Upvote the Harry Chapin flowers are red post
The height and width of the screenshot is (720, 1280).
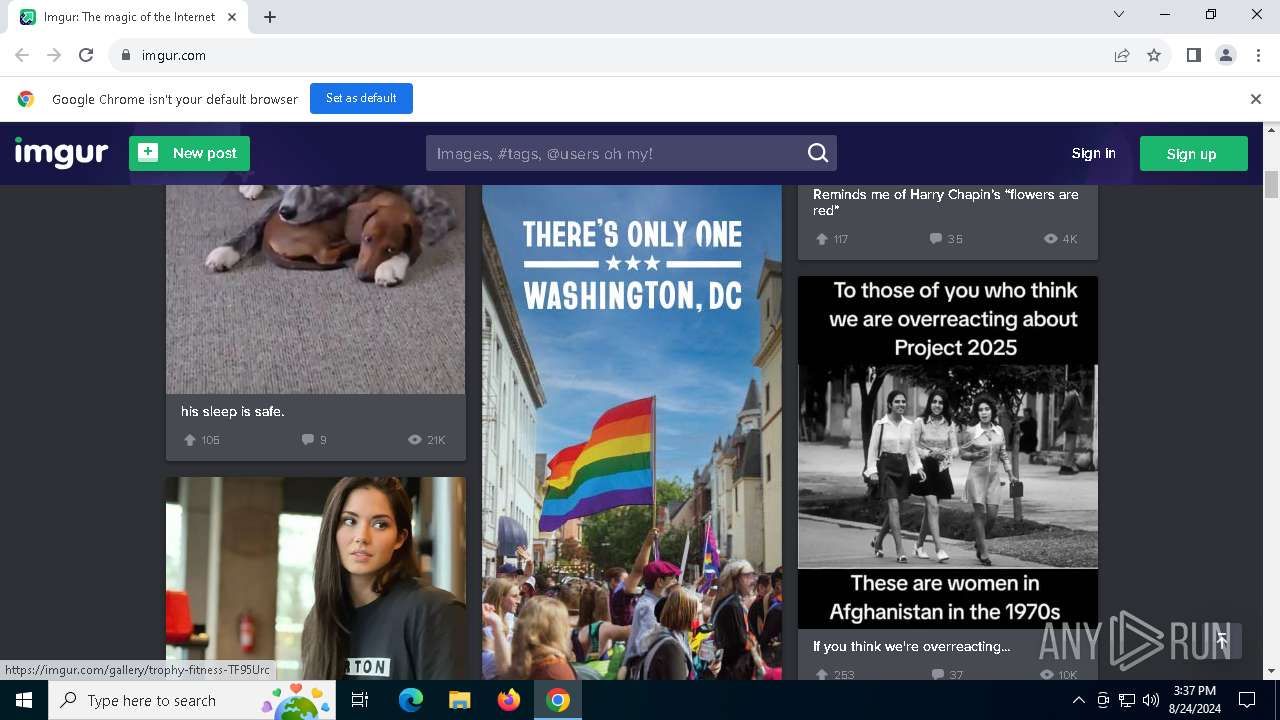tap(822, 239)
